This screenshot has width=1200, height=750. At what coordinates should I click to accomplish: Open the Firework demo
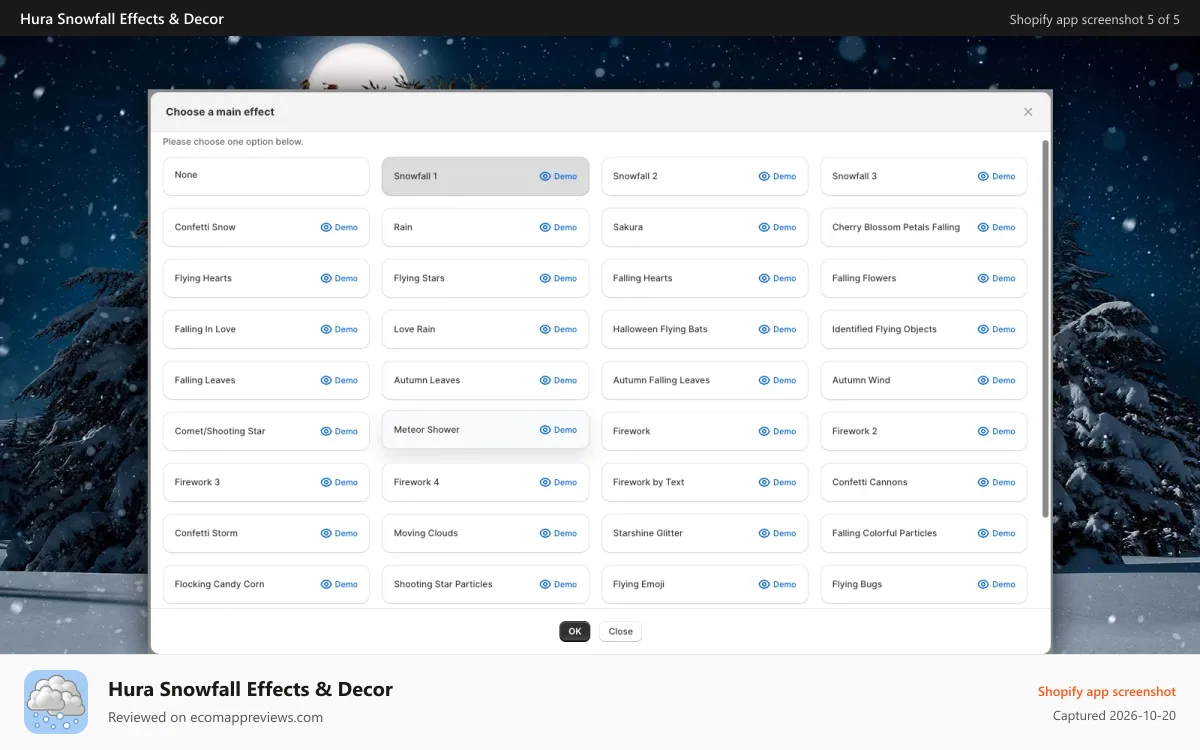coord(777,431)
